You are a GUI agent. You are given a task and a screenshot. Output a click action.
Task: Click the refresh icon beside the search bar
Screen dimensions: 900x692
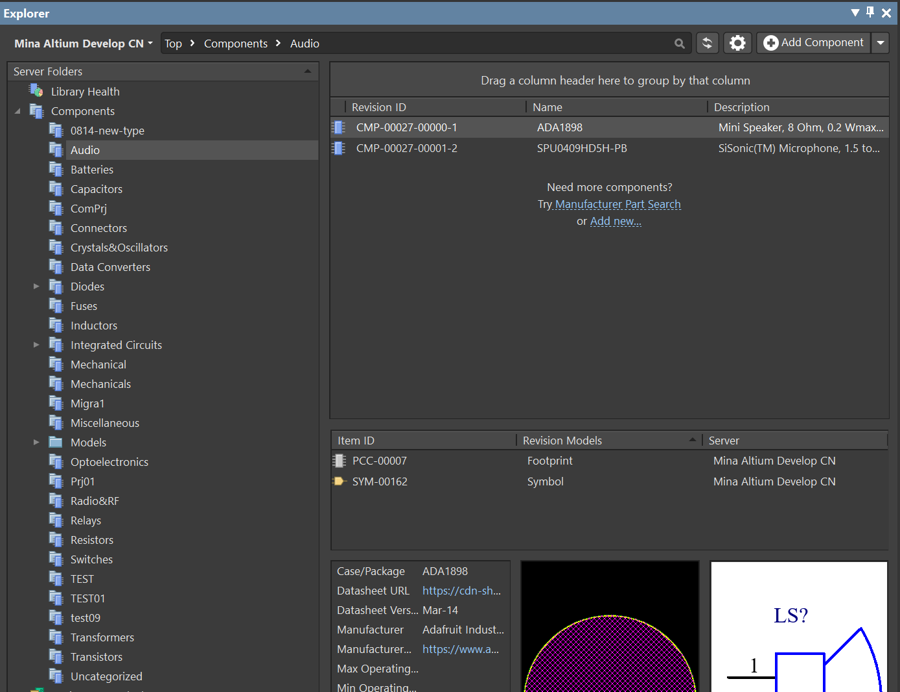[707, 43]
